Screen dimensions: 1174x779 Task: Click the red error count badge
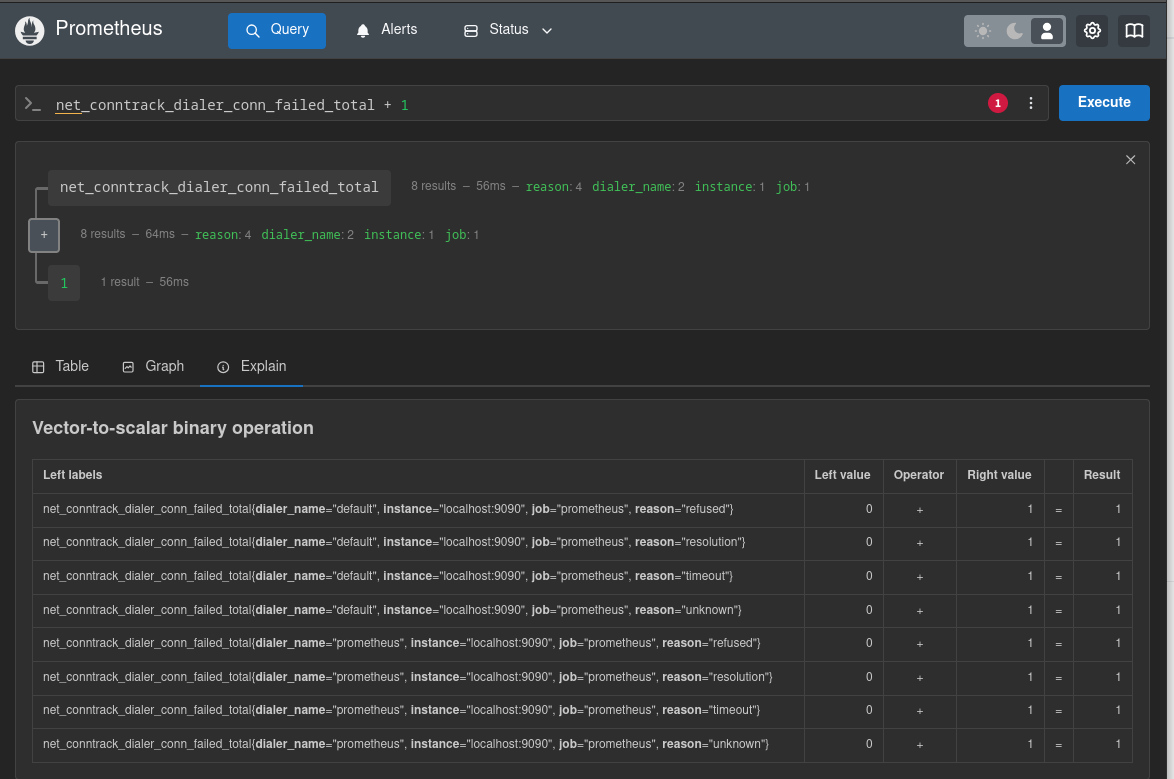coord(997,103)
